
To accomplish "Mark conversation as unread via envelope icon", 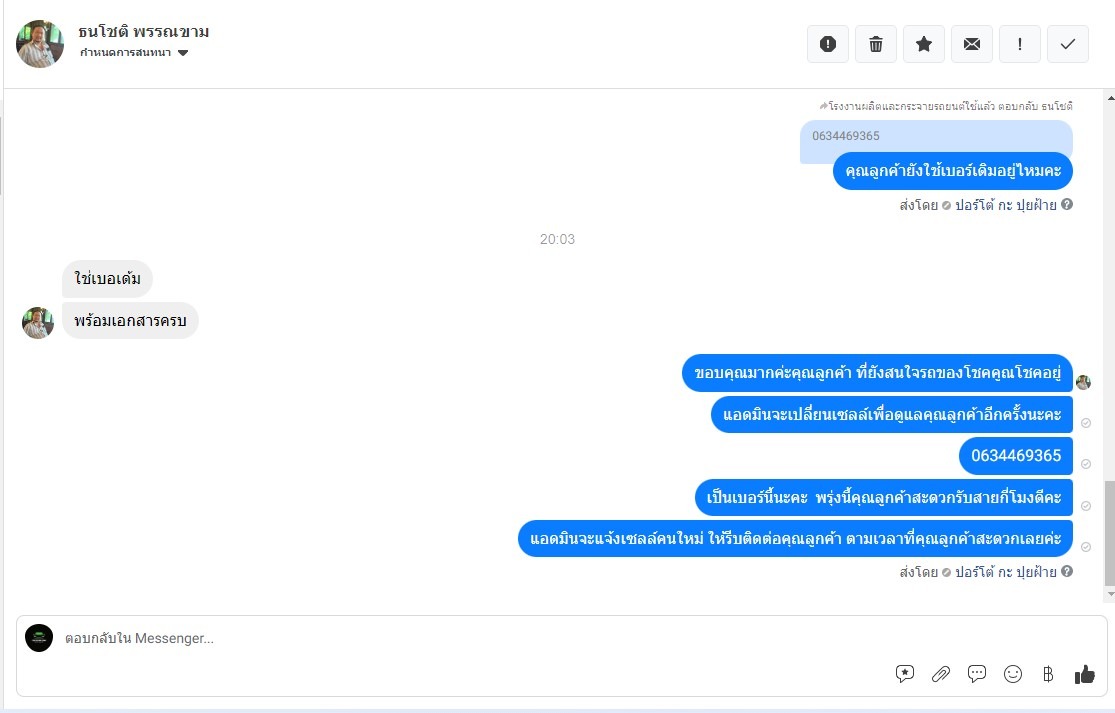I will click(x=972, y=44).
